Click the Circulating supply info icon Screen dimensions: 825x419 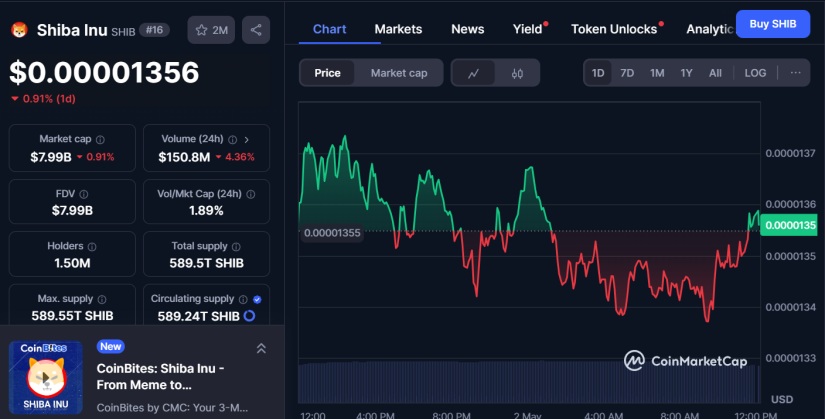243,299
